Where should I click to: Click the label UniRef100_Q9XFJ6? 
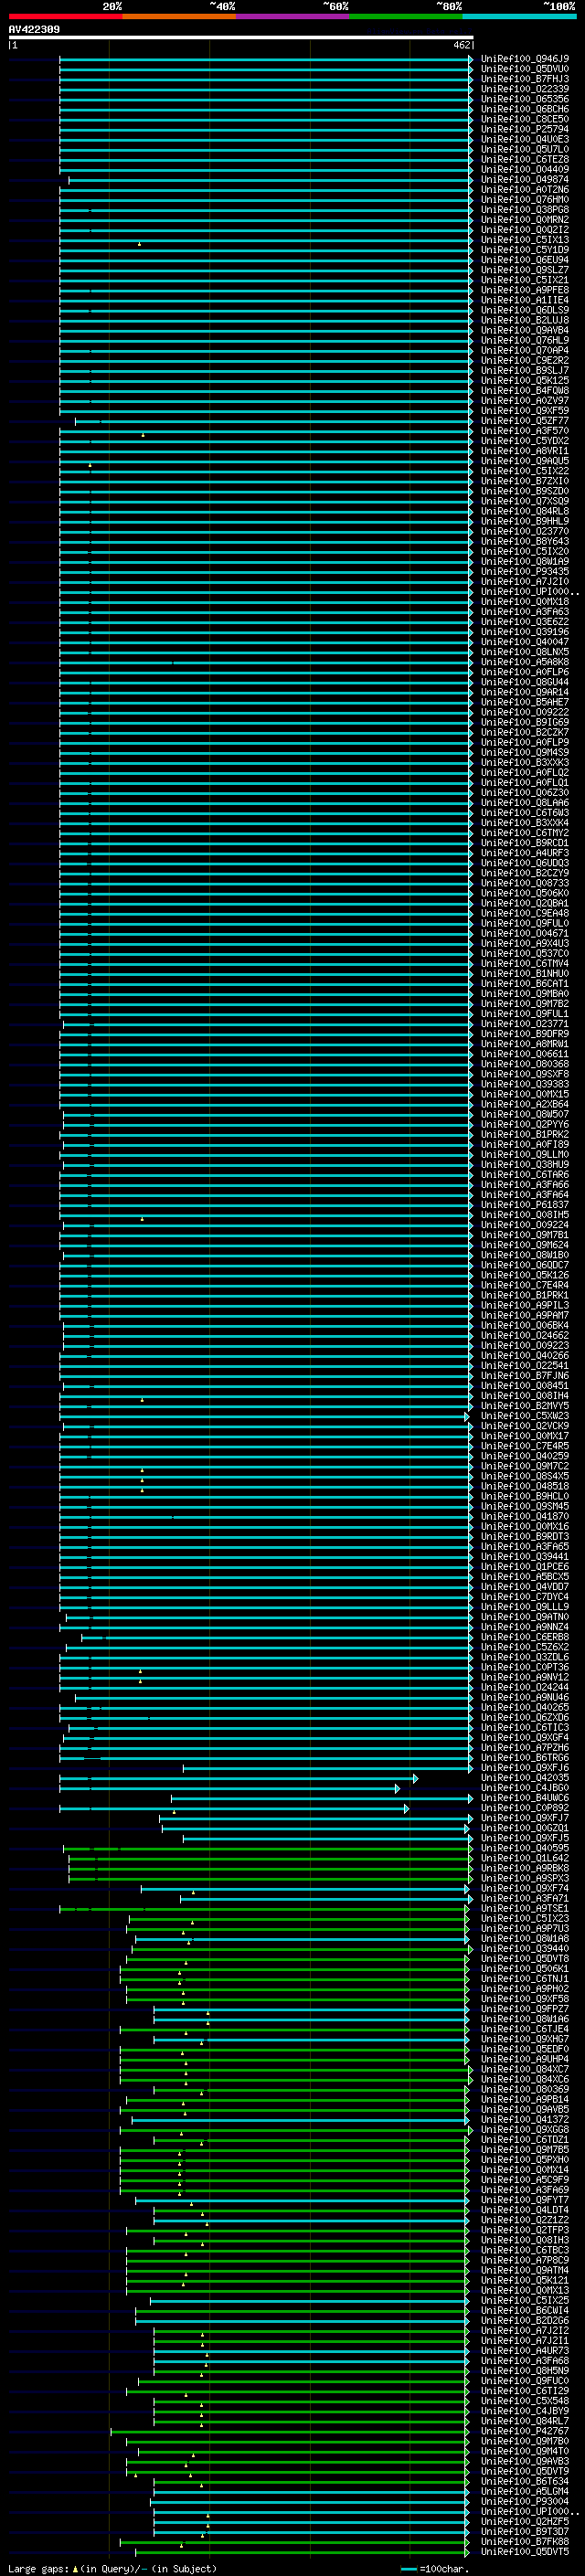click(x=525, y=1768)
